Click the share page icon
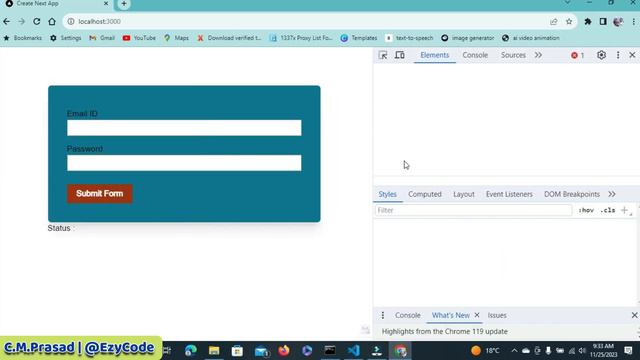 (553, 22)
